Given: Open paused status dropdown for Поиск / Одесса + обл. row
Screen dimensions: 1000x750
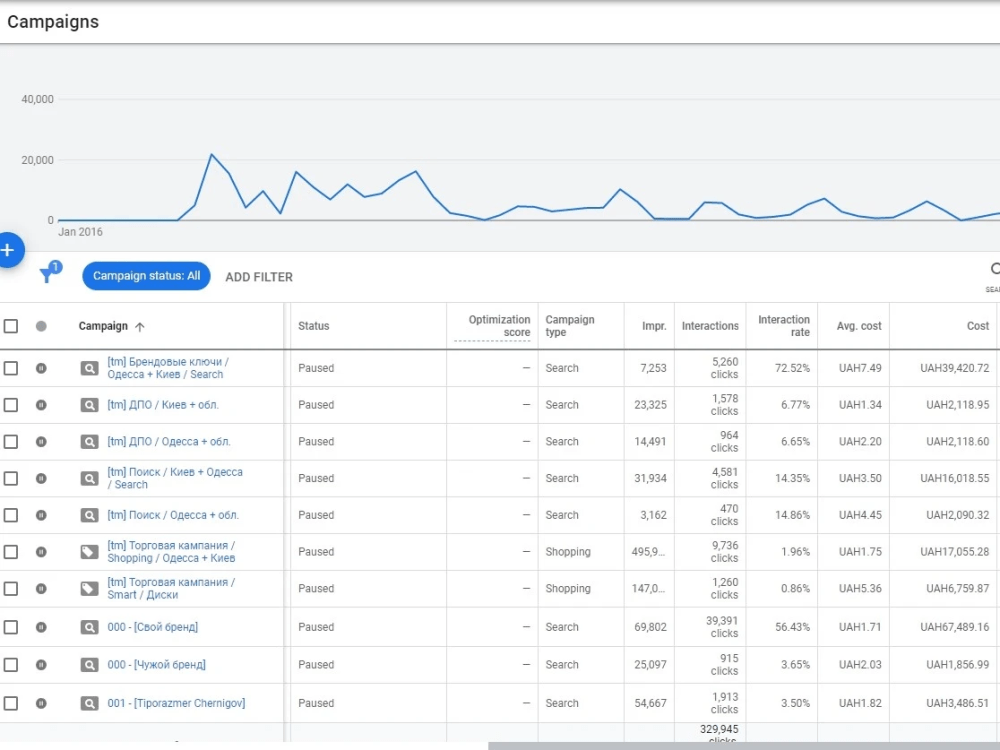Looking at the screenshot, I should (x=41, y=515).
